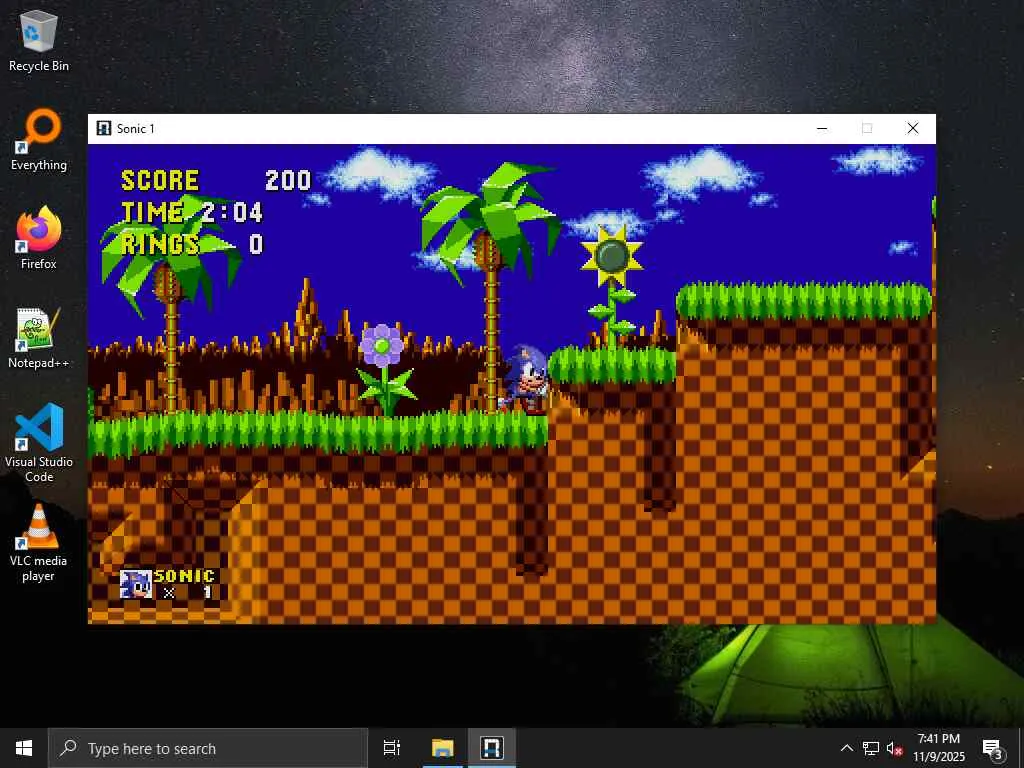Click the Windows Start button

24,748
